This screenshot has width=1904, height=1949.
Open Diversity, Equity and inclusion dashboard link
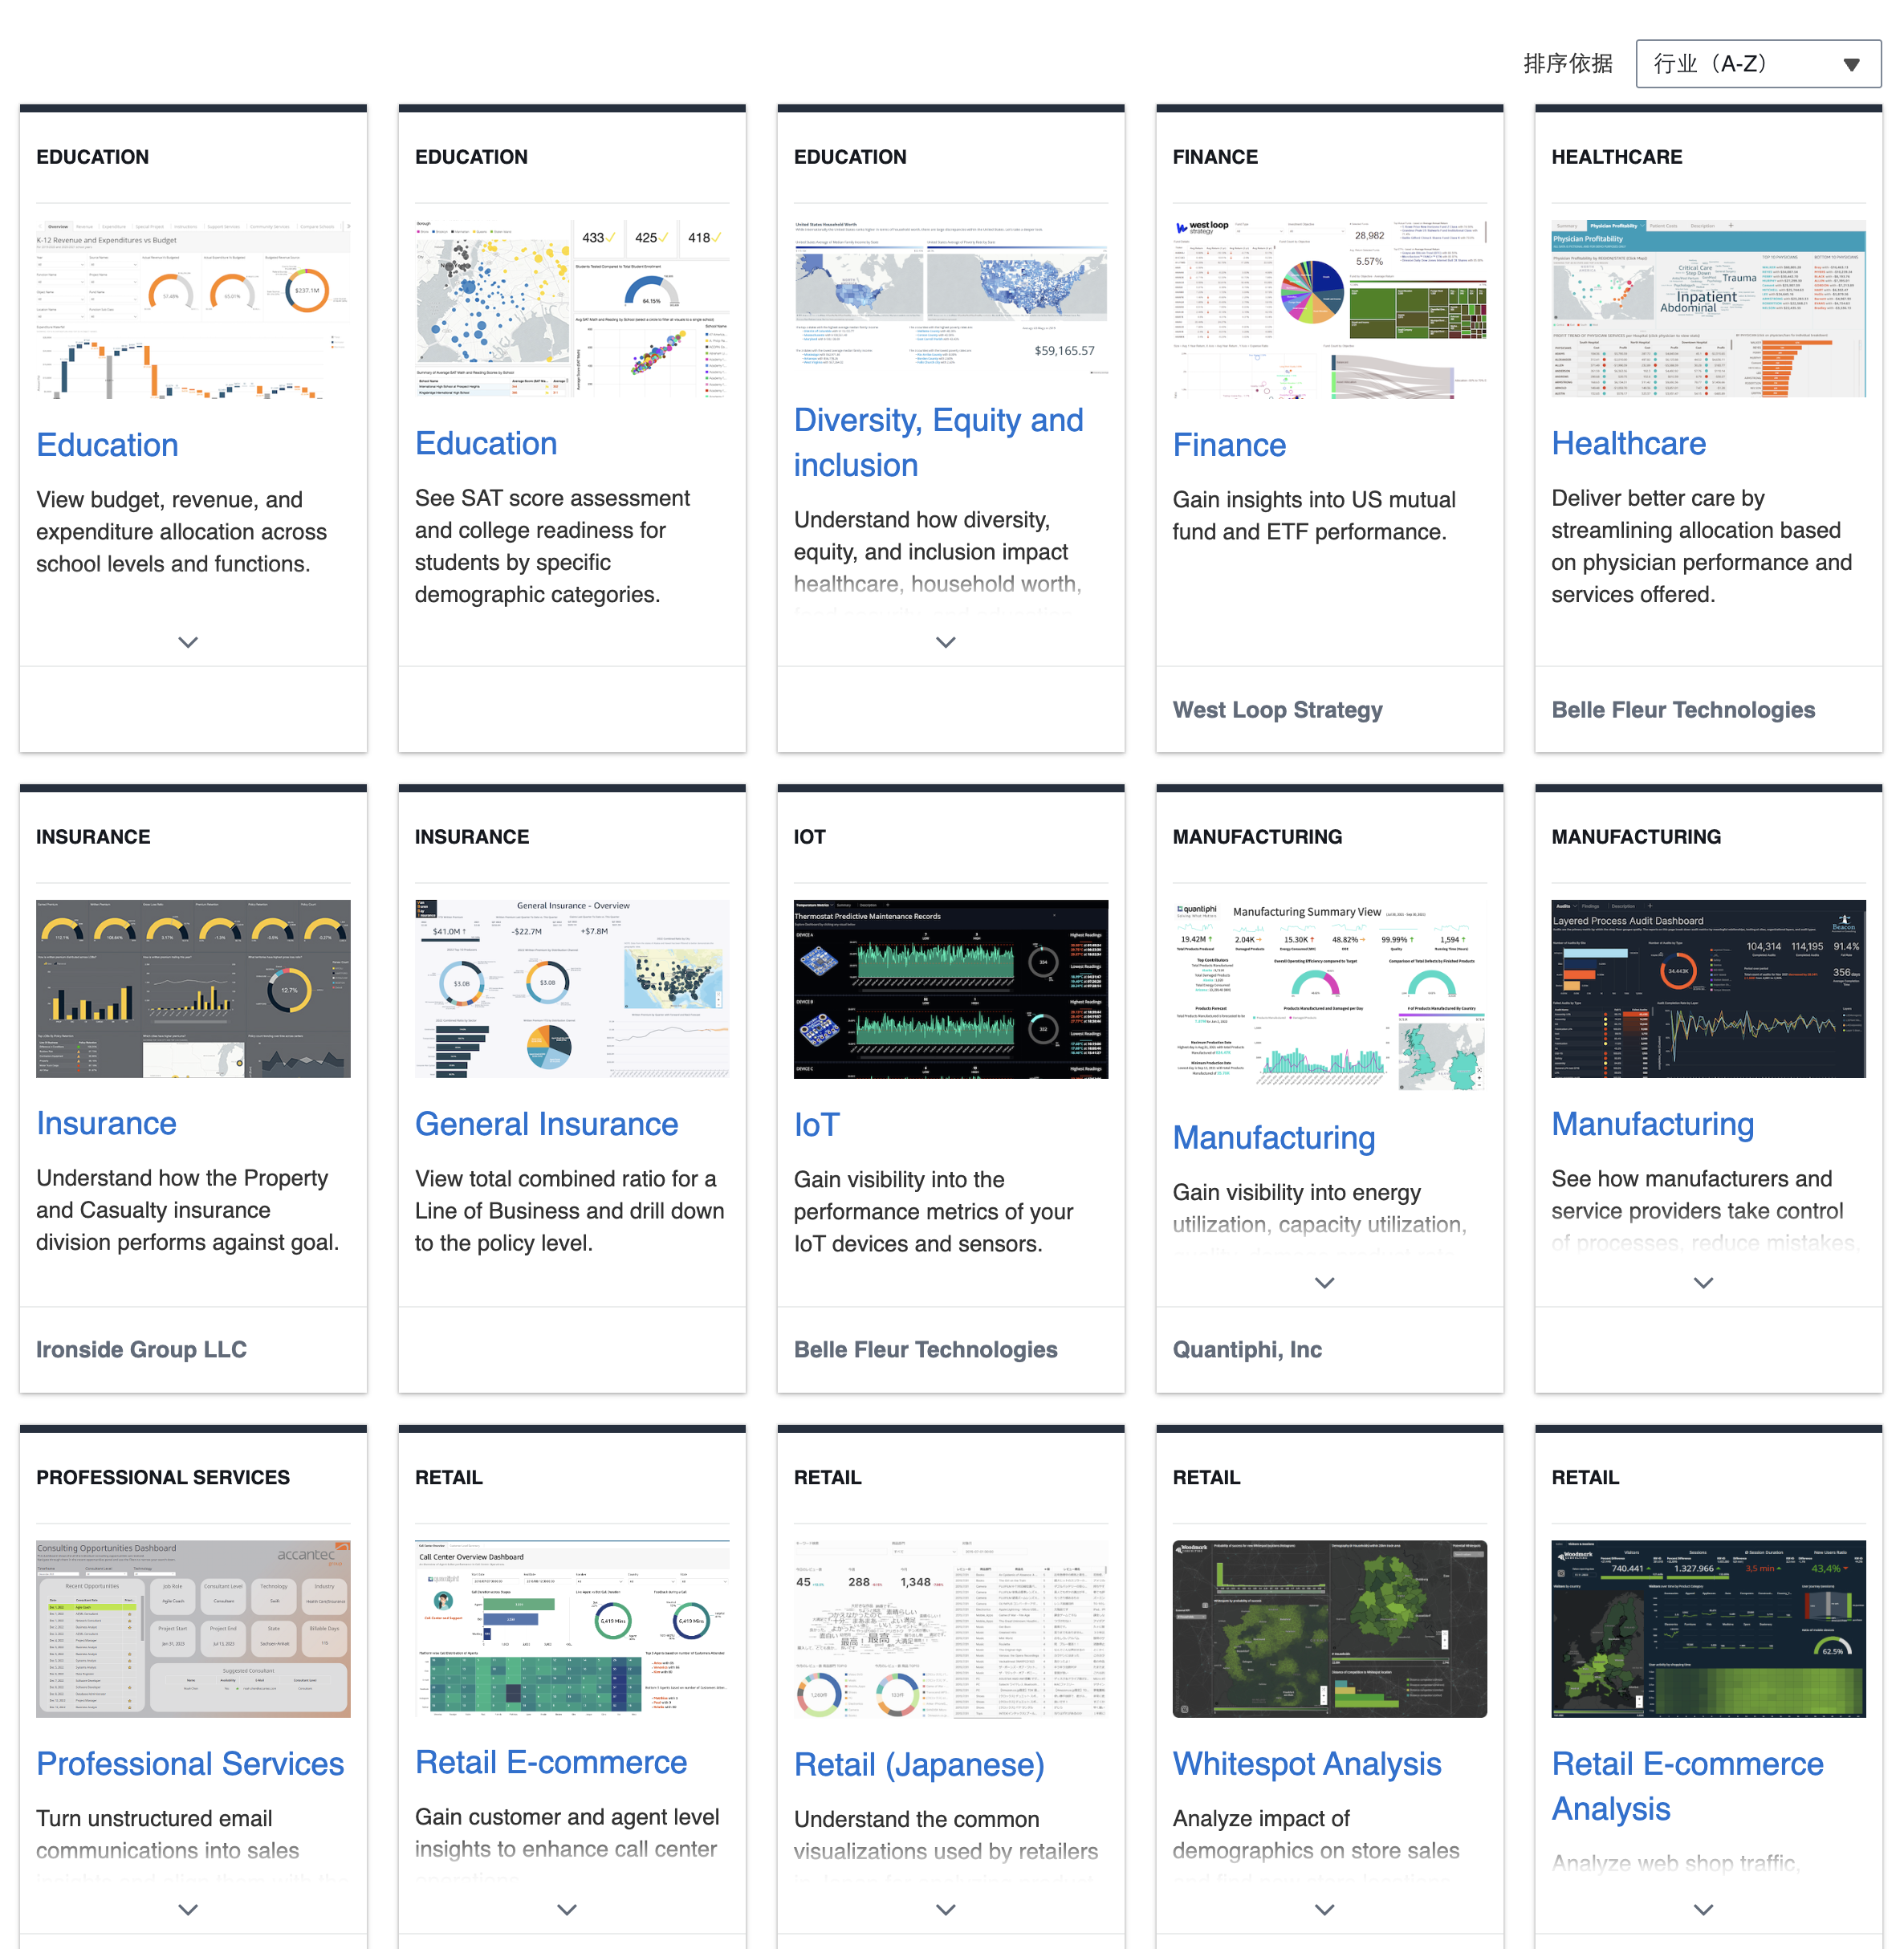coord(938,443)
